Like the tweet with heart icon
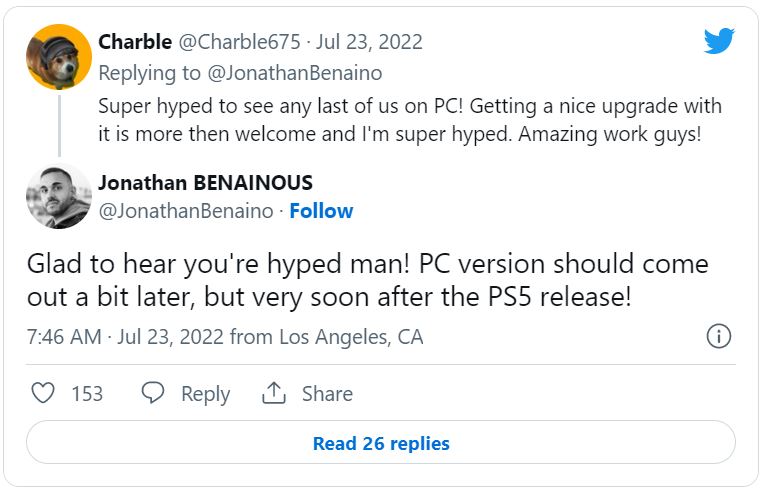Image resolution: width=761 pixels, height=490 pixels. pyautogui.click(x=43, y=392)
